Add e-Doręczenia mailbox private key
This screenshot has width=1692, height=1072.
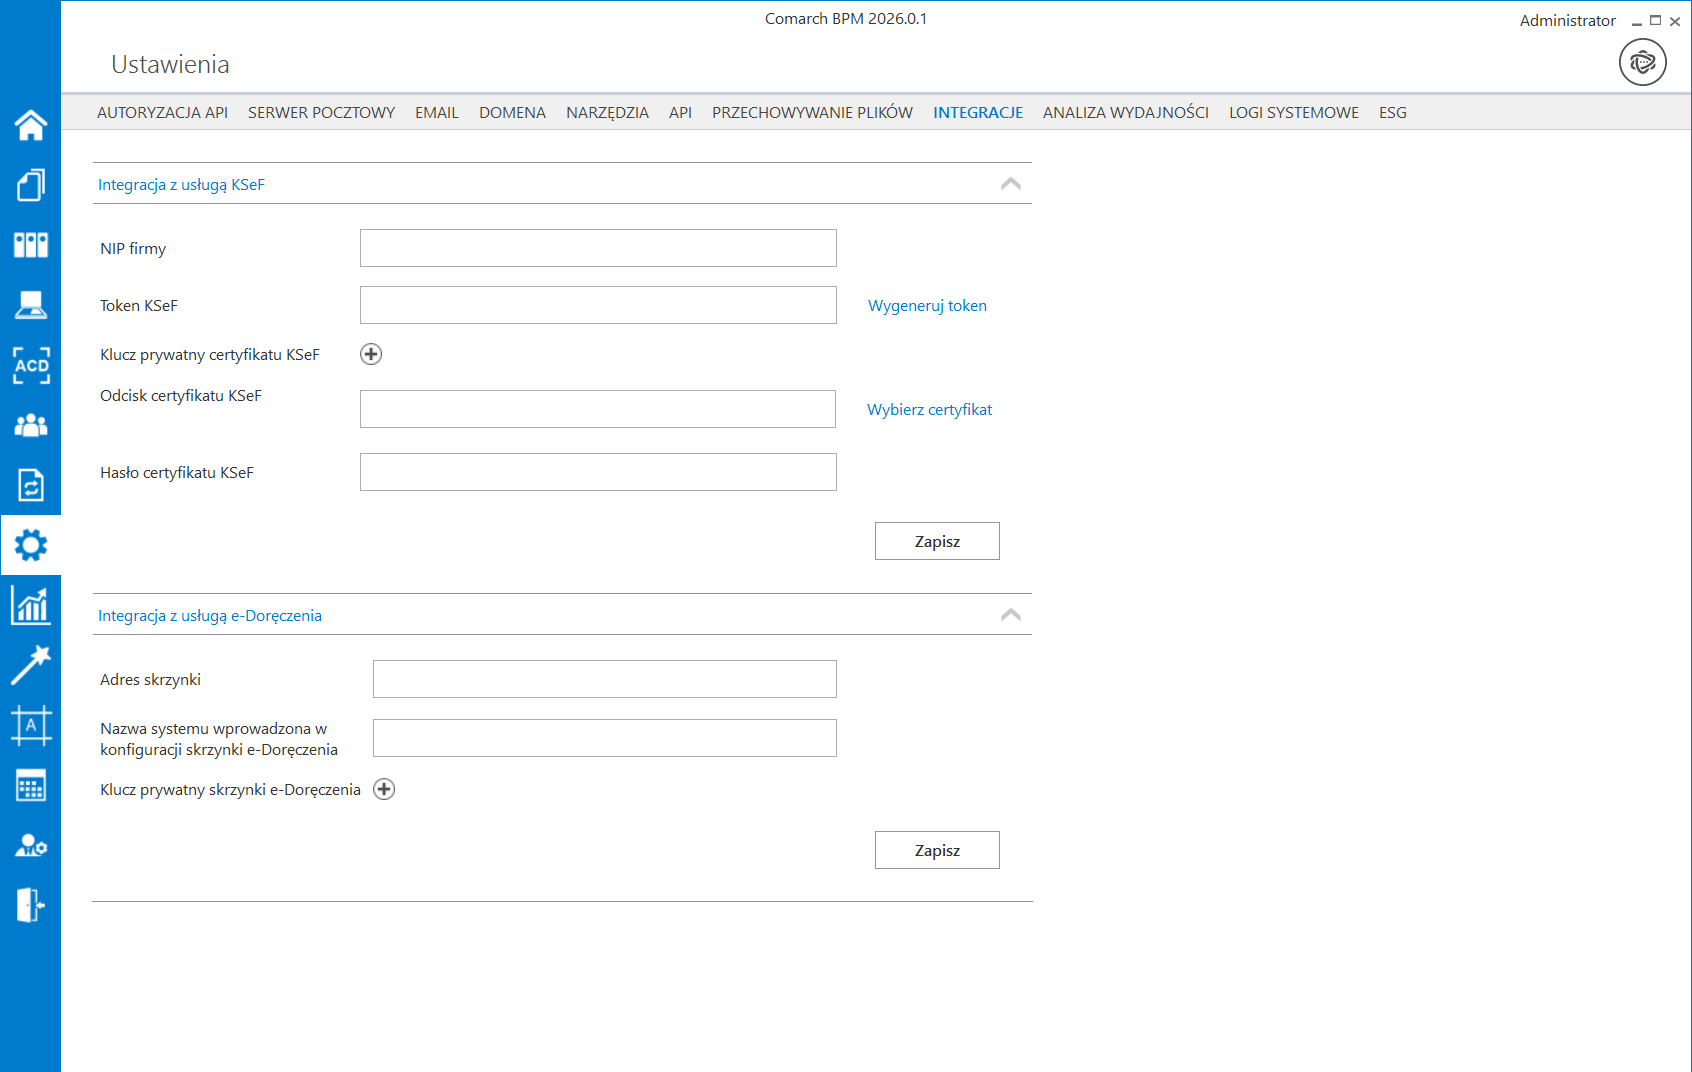(x=384, y=789)
